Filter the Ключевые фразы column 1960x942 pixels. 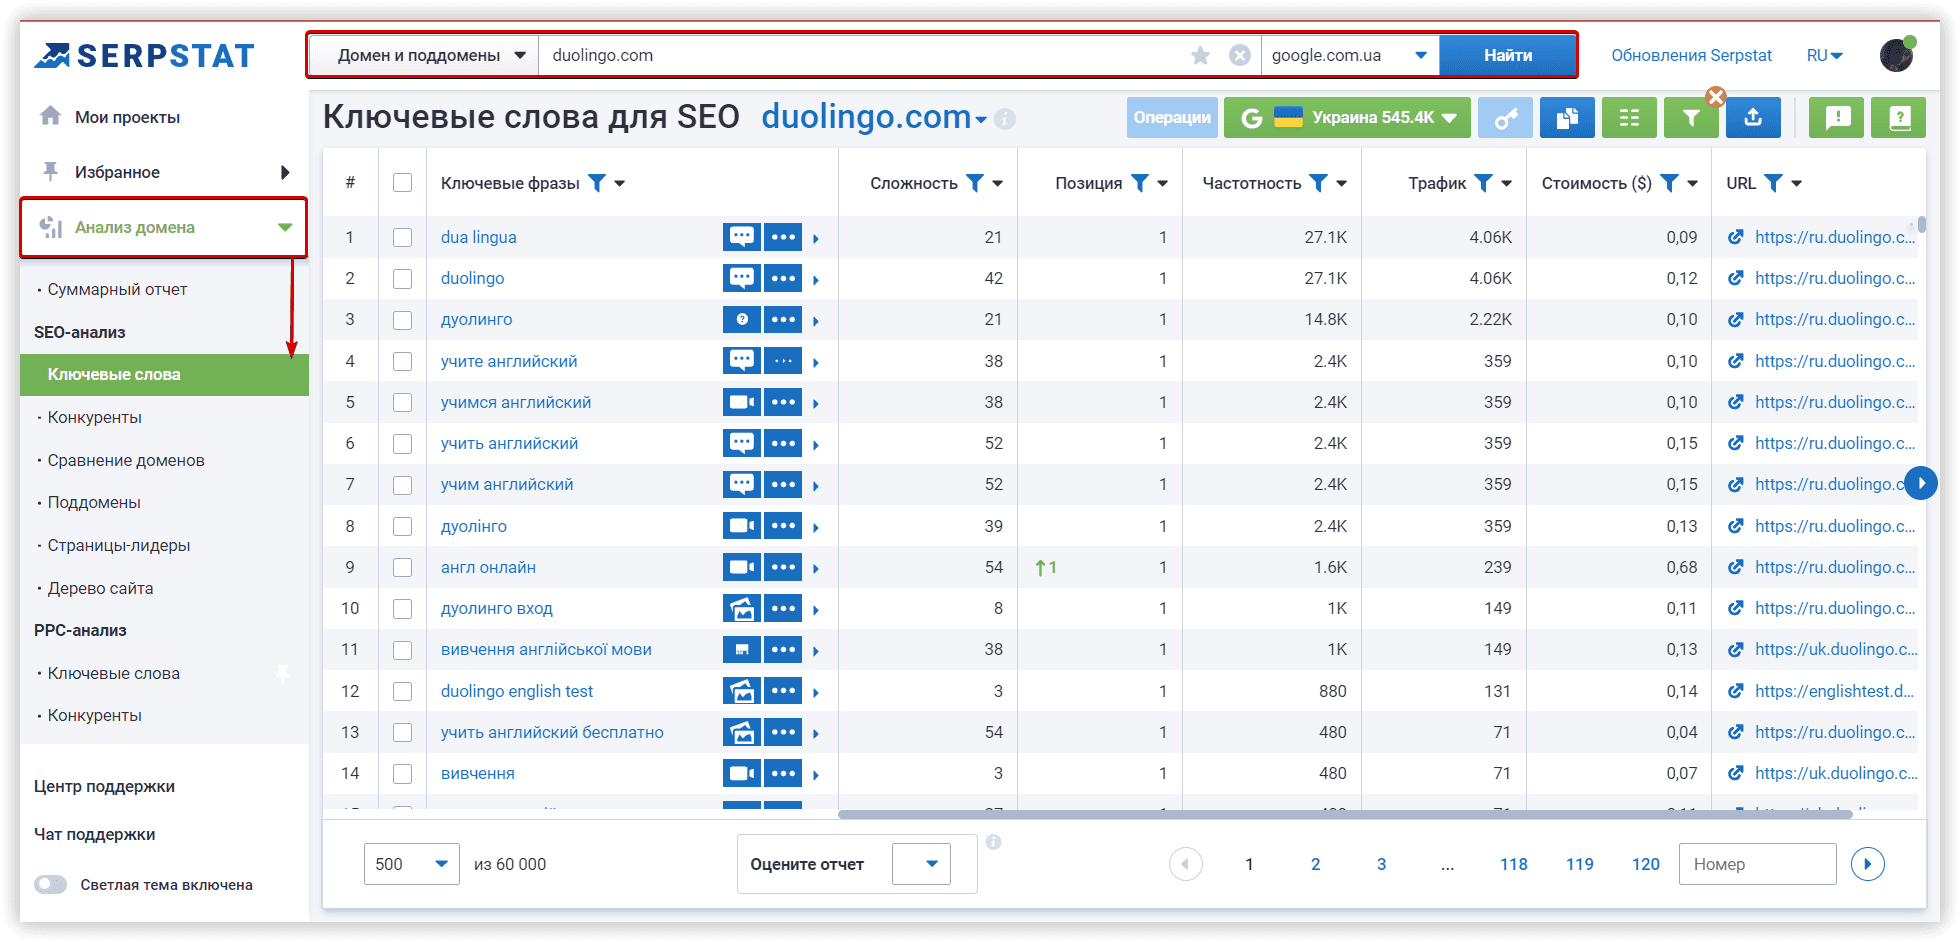[597, 183]
